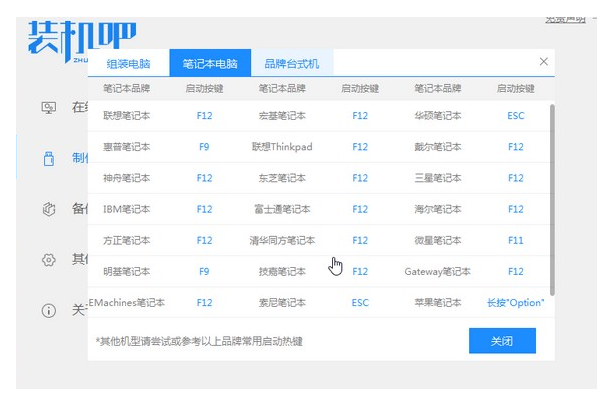The image size is (613, 398).
Task: Click the gear settings sidebar icon
Action: coord(49,260)
